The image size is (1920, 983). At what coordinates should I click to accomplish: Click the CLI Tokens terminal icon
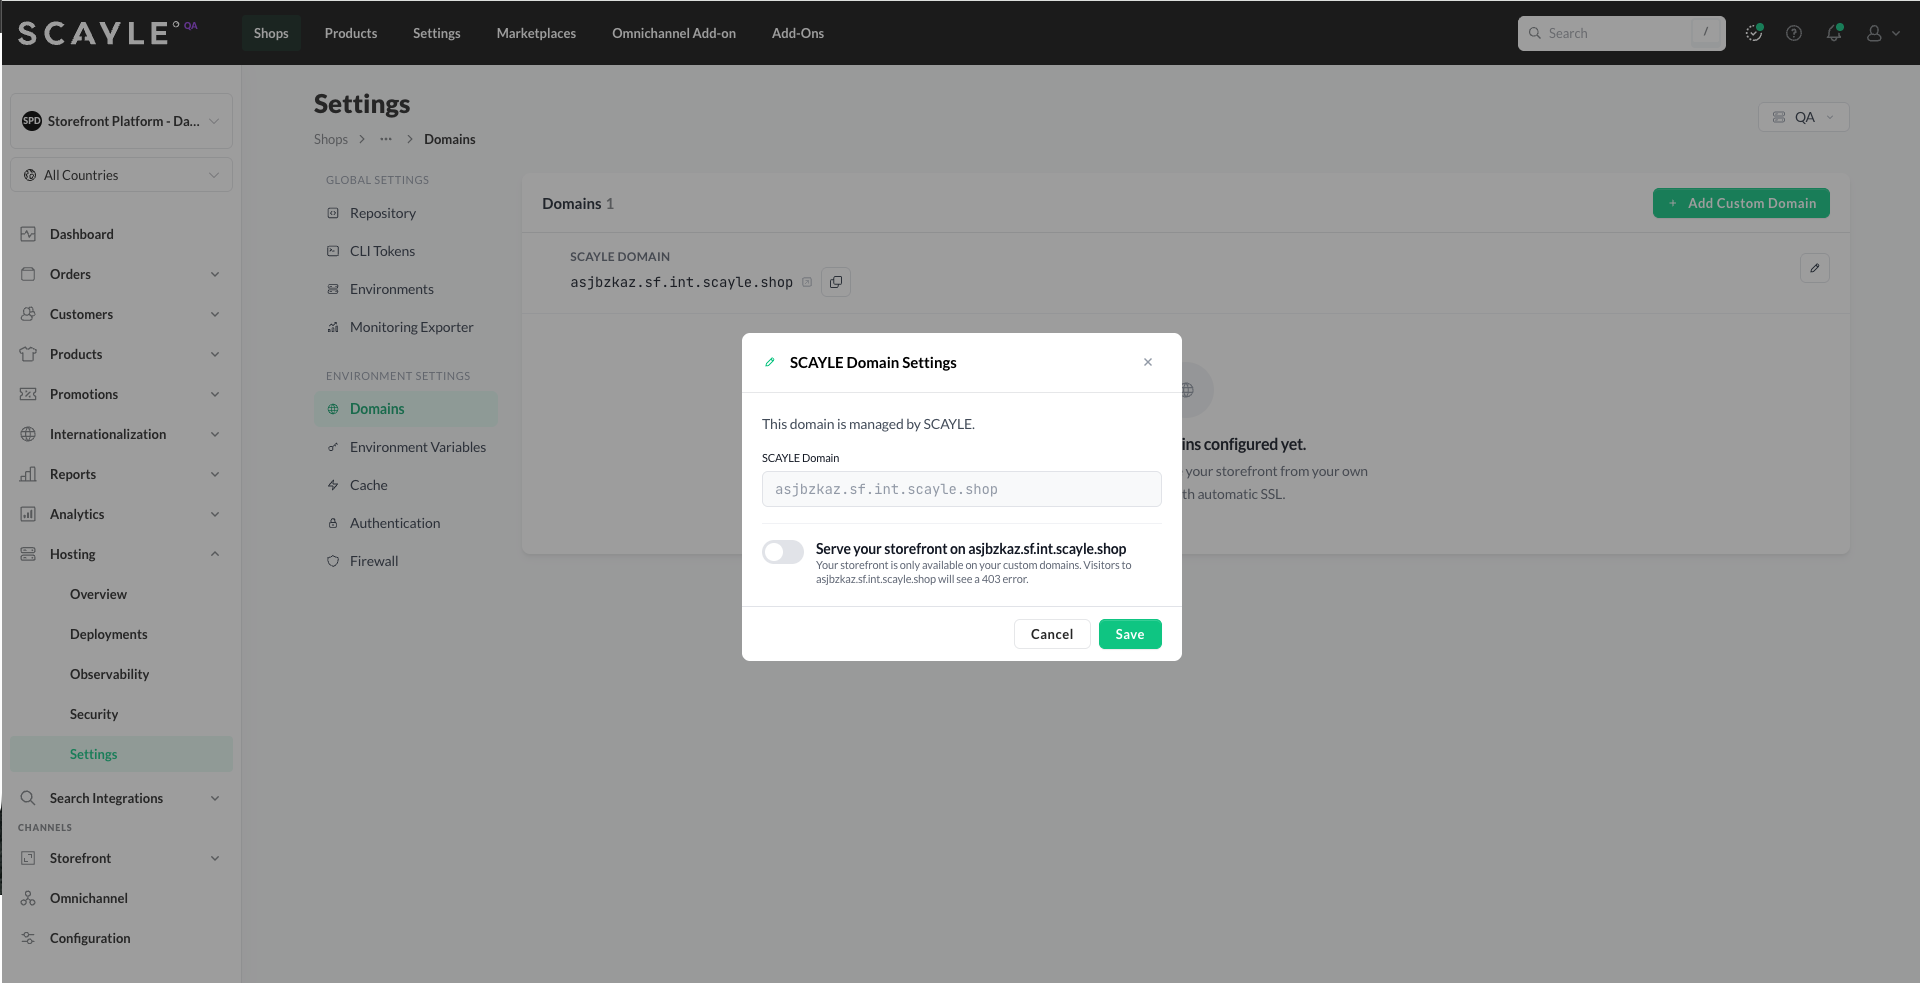(333, 251)
